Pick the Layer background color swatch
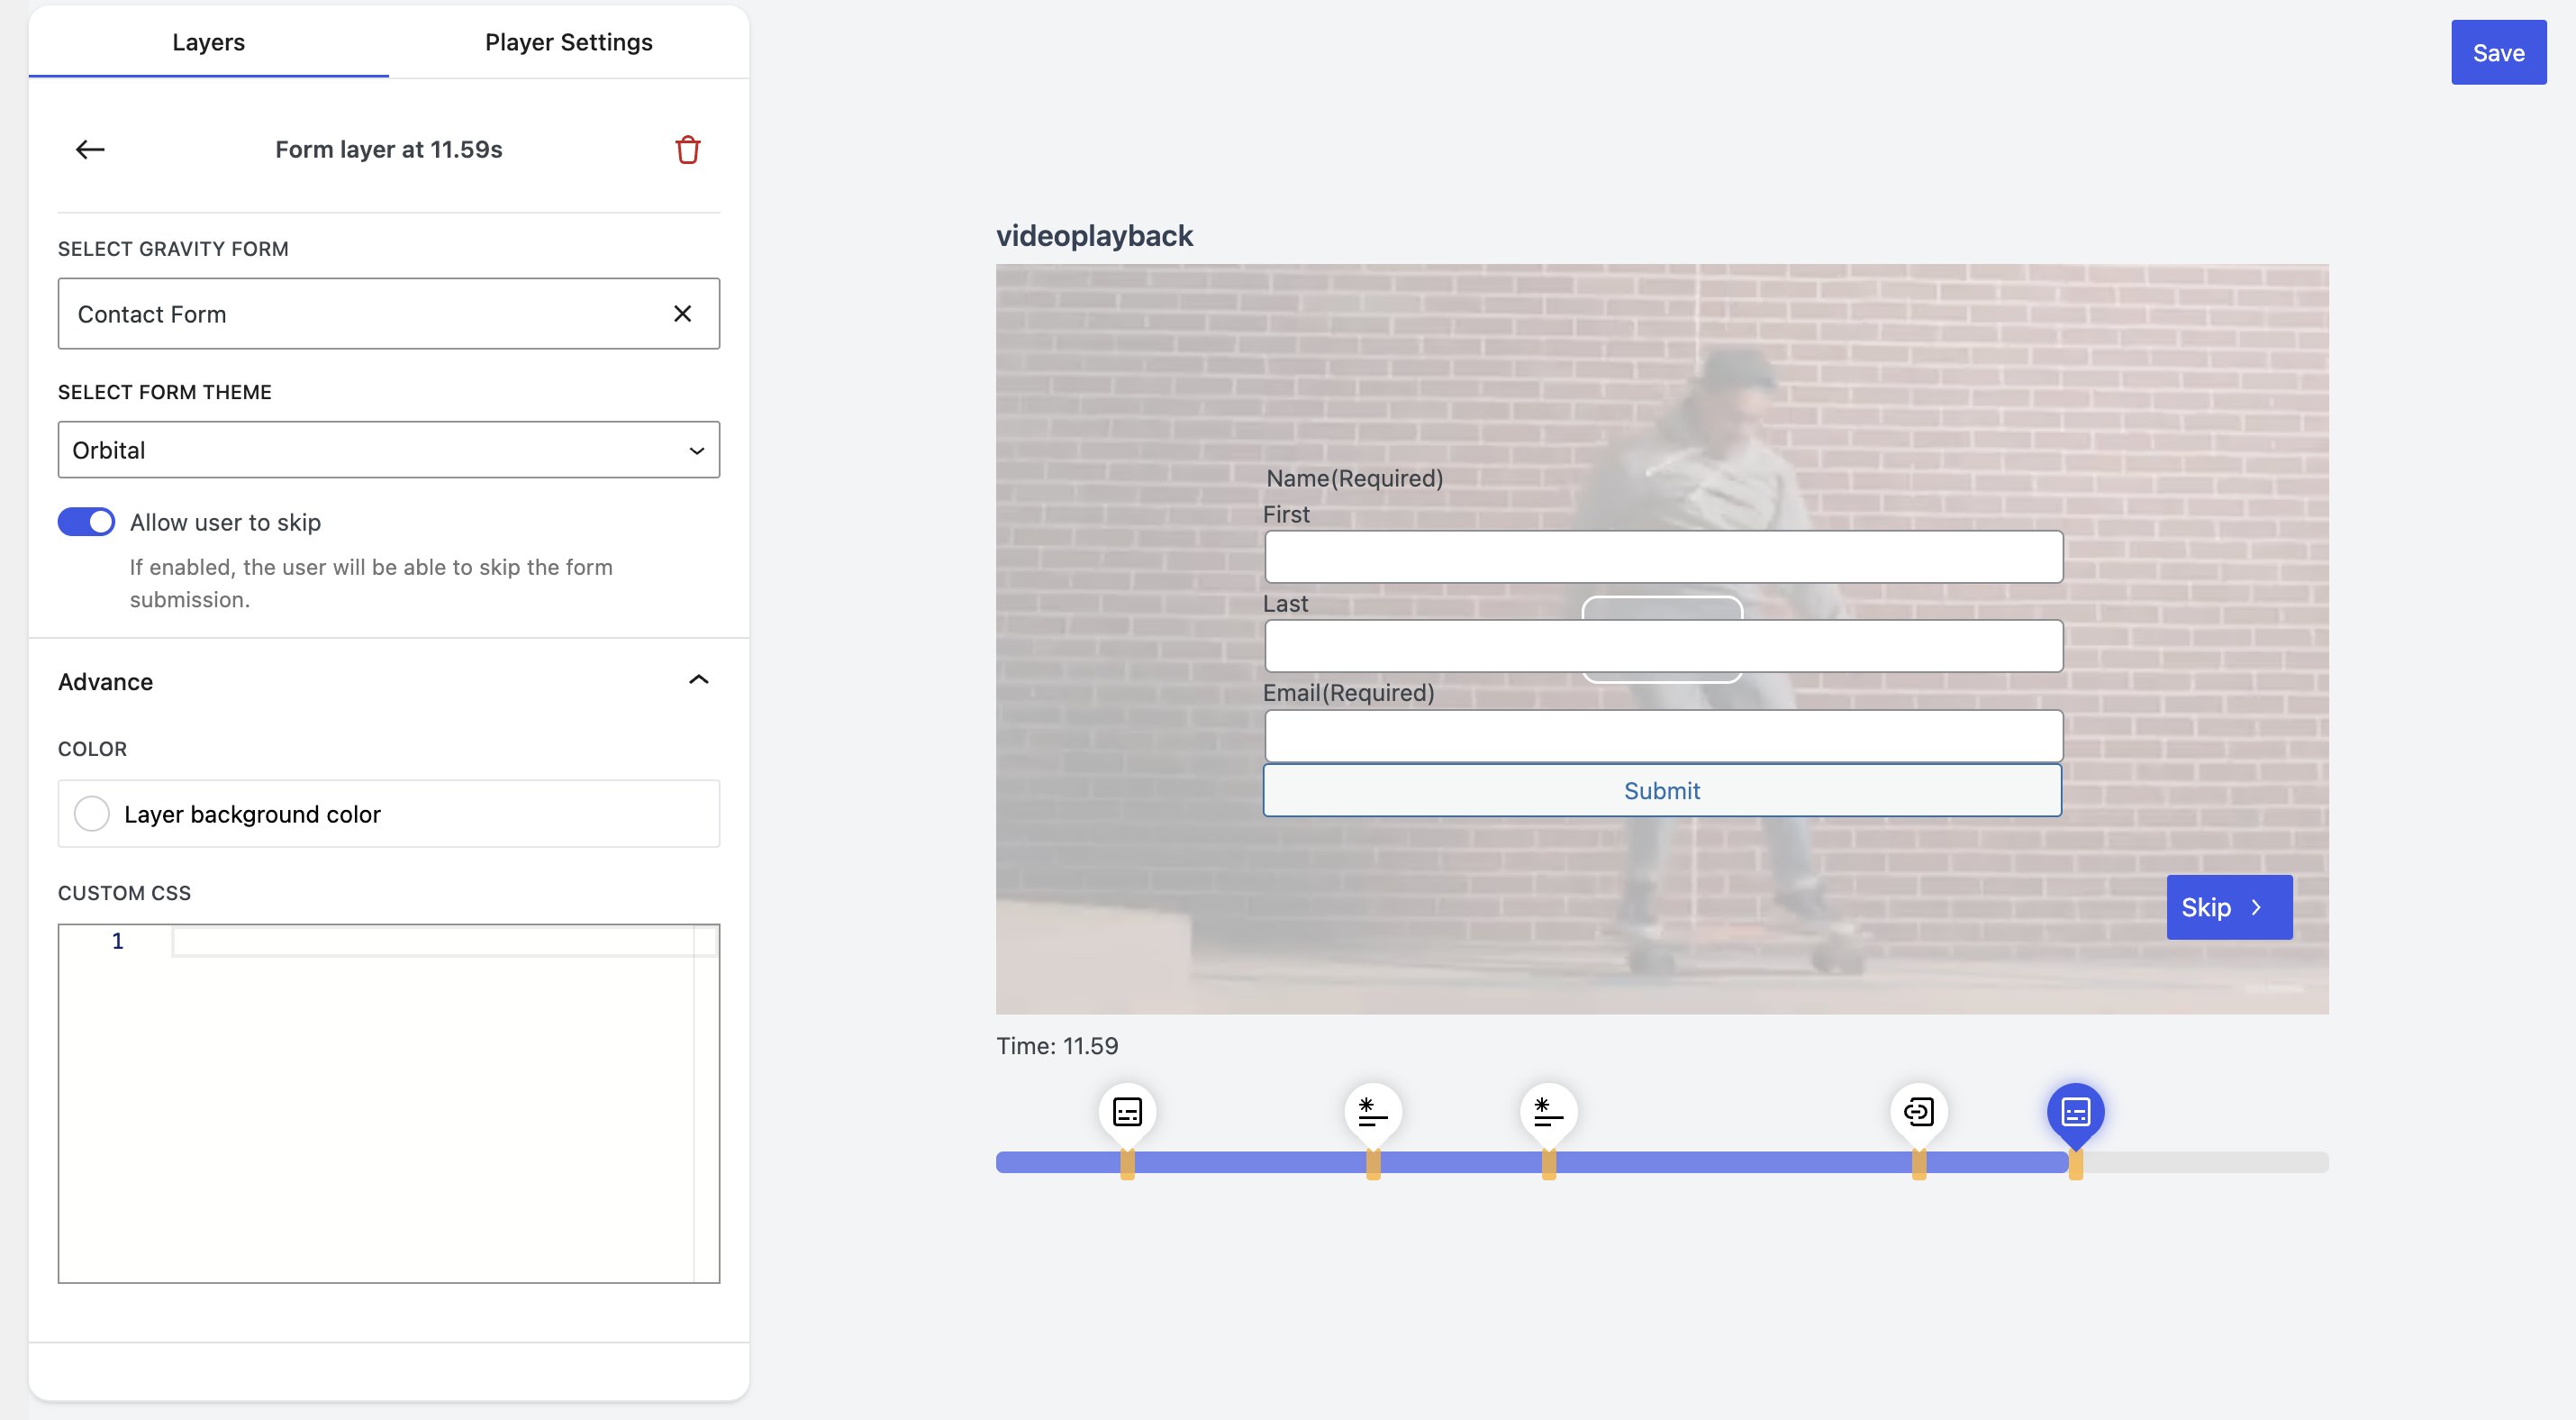2576x1420 pixels. click(92, 814)
